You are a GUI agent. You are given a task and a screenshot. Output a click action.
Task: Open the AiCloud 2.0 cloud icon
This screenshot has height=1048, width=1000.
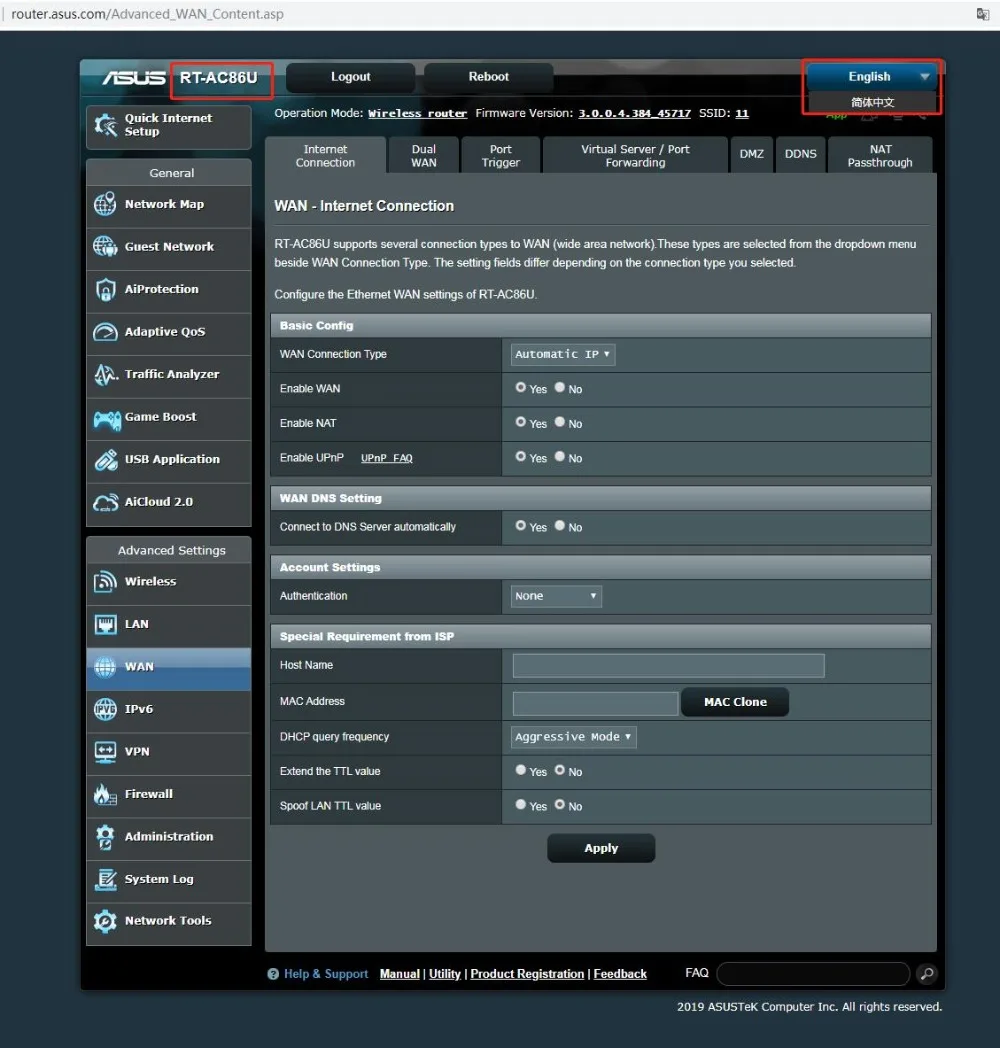[x=106, y=503]
